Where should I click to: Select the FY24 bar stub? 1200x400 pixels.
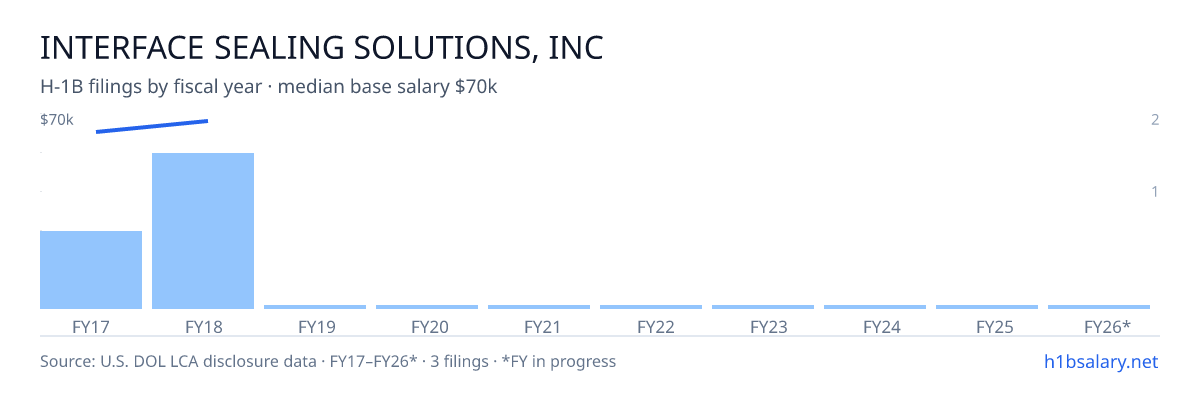click(875, 307)
